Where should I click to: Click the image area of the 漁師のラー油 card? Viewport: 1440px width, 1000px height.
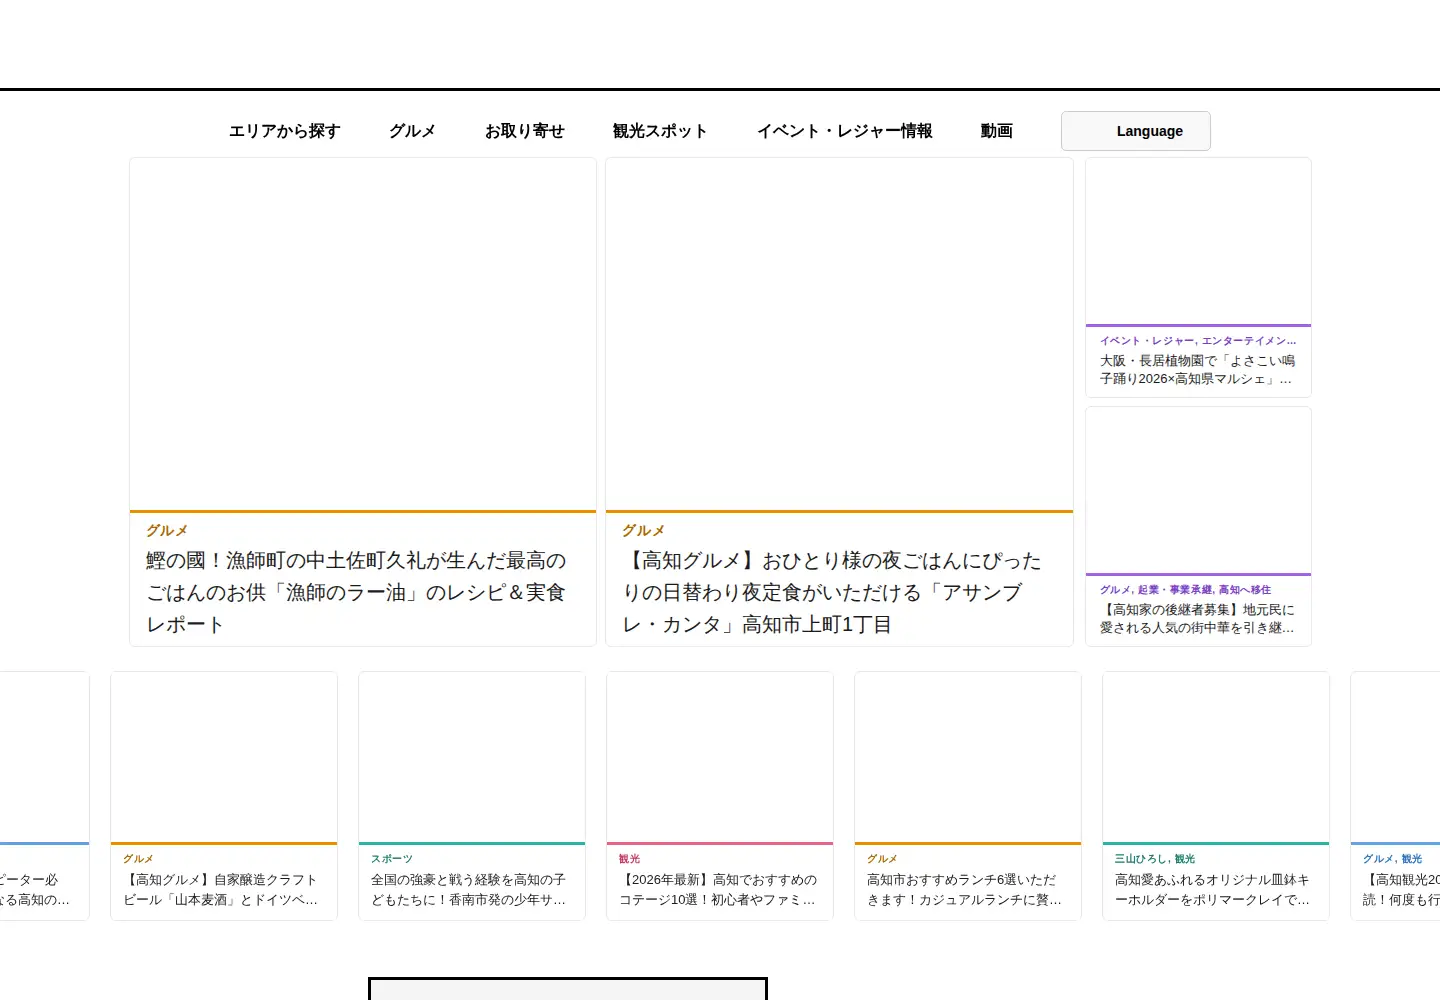click(363, 334)
